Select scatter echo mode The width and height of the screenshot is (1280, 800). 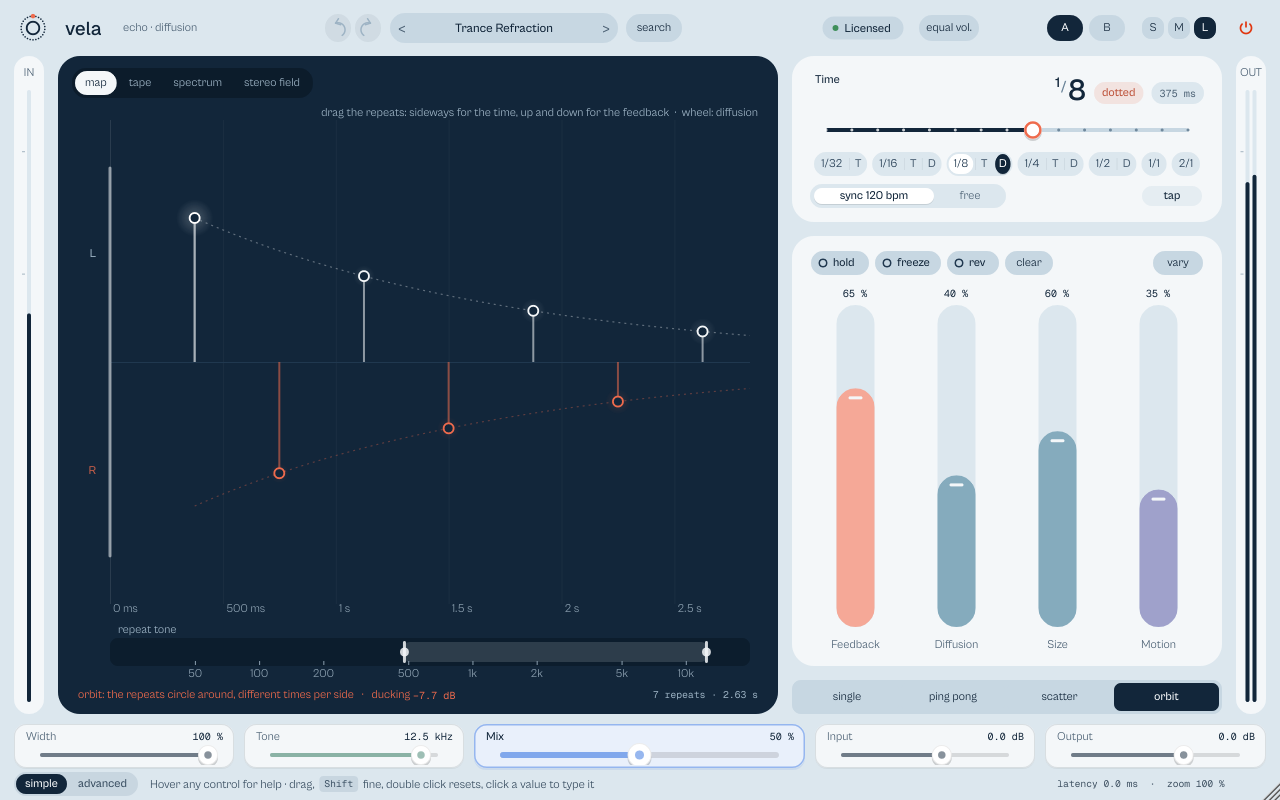pos(1059,697)
